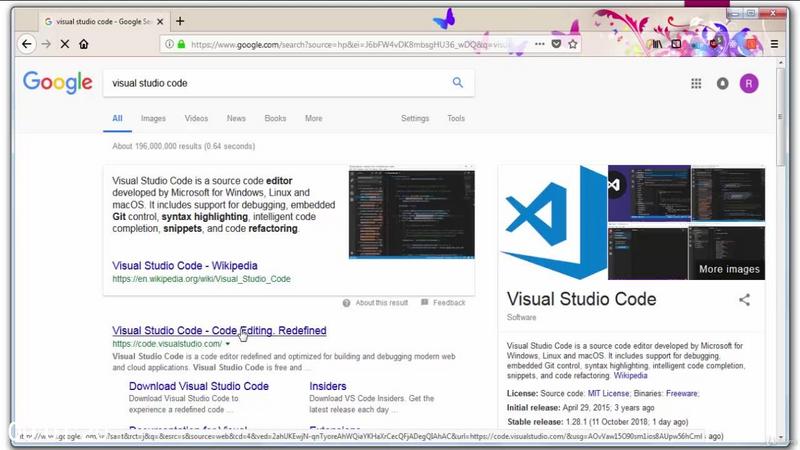Submit search with the magnifier icon
The height and width of the screenshot is (450, 800).
click(x=458, y=83)
